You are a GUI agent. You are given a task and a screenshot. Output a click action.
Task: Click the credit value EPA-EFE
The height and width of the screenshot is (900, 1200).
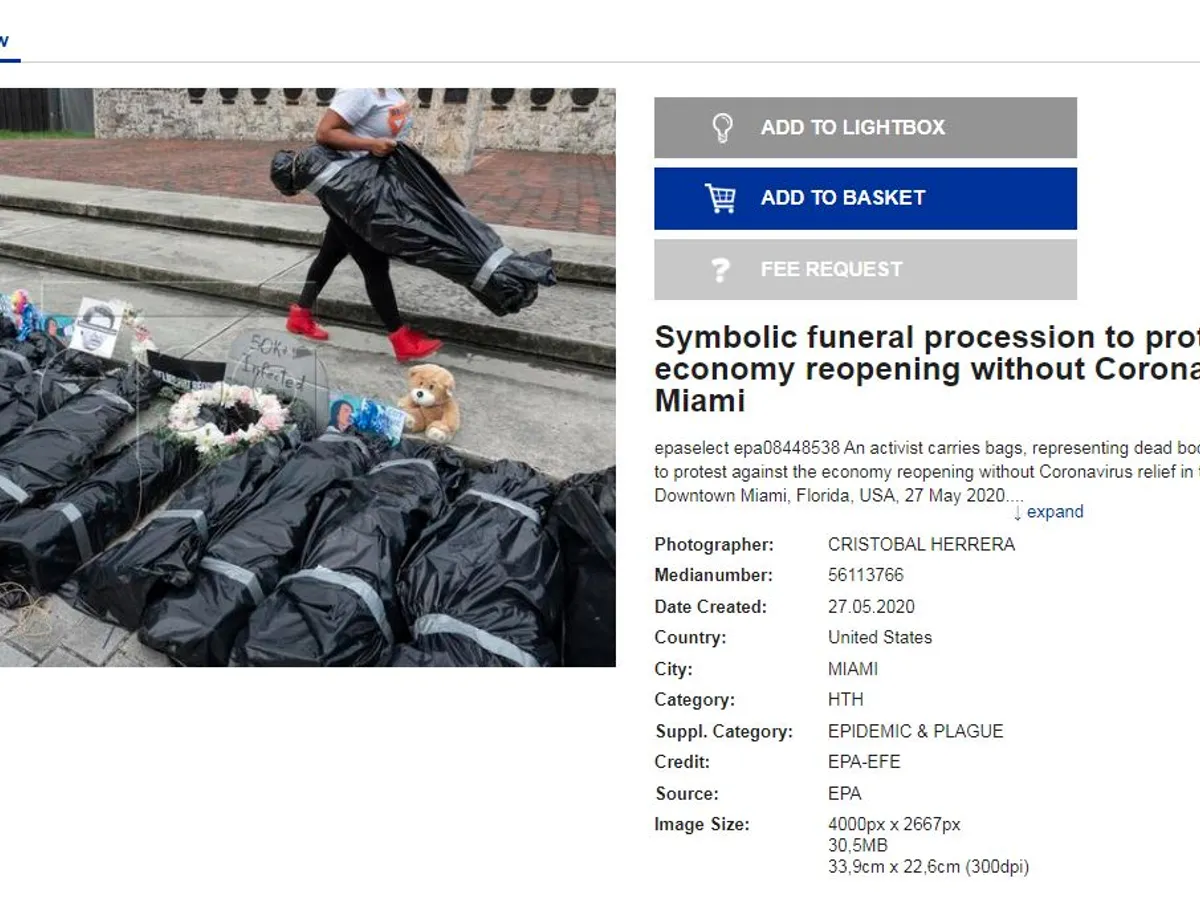click(864, 762)
